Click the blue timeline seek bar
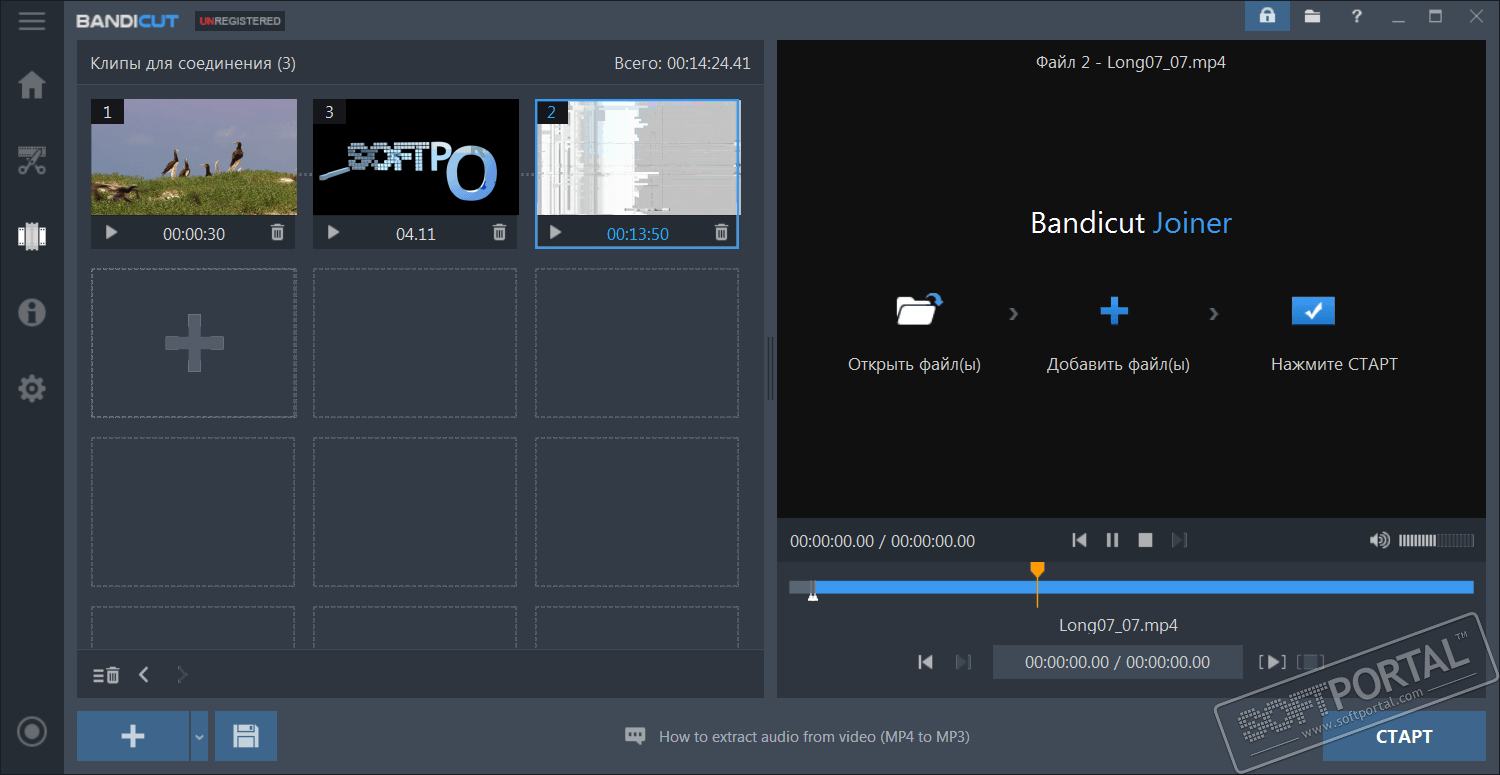Image resolution: width=1500 pixels, height=775 pixels. (x=1143, y=587)
